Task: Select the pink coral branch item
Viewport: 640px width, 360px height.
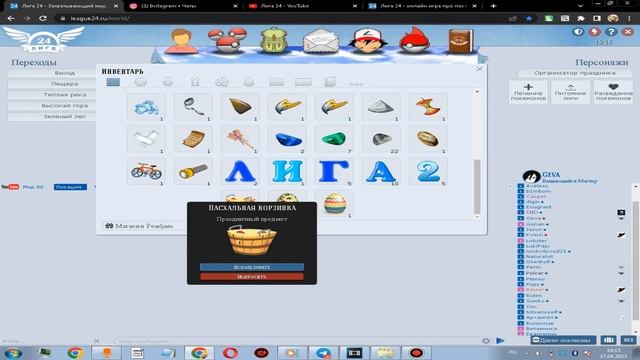Action: pyautogui.click(x=240, y=139)
